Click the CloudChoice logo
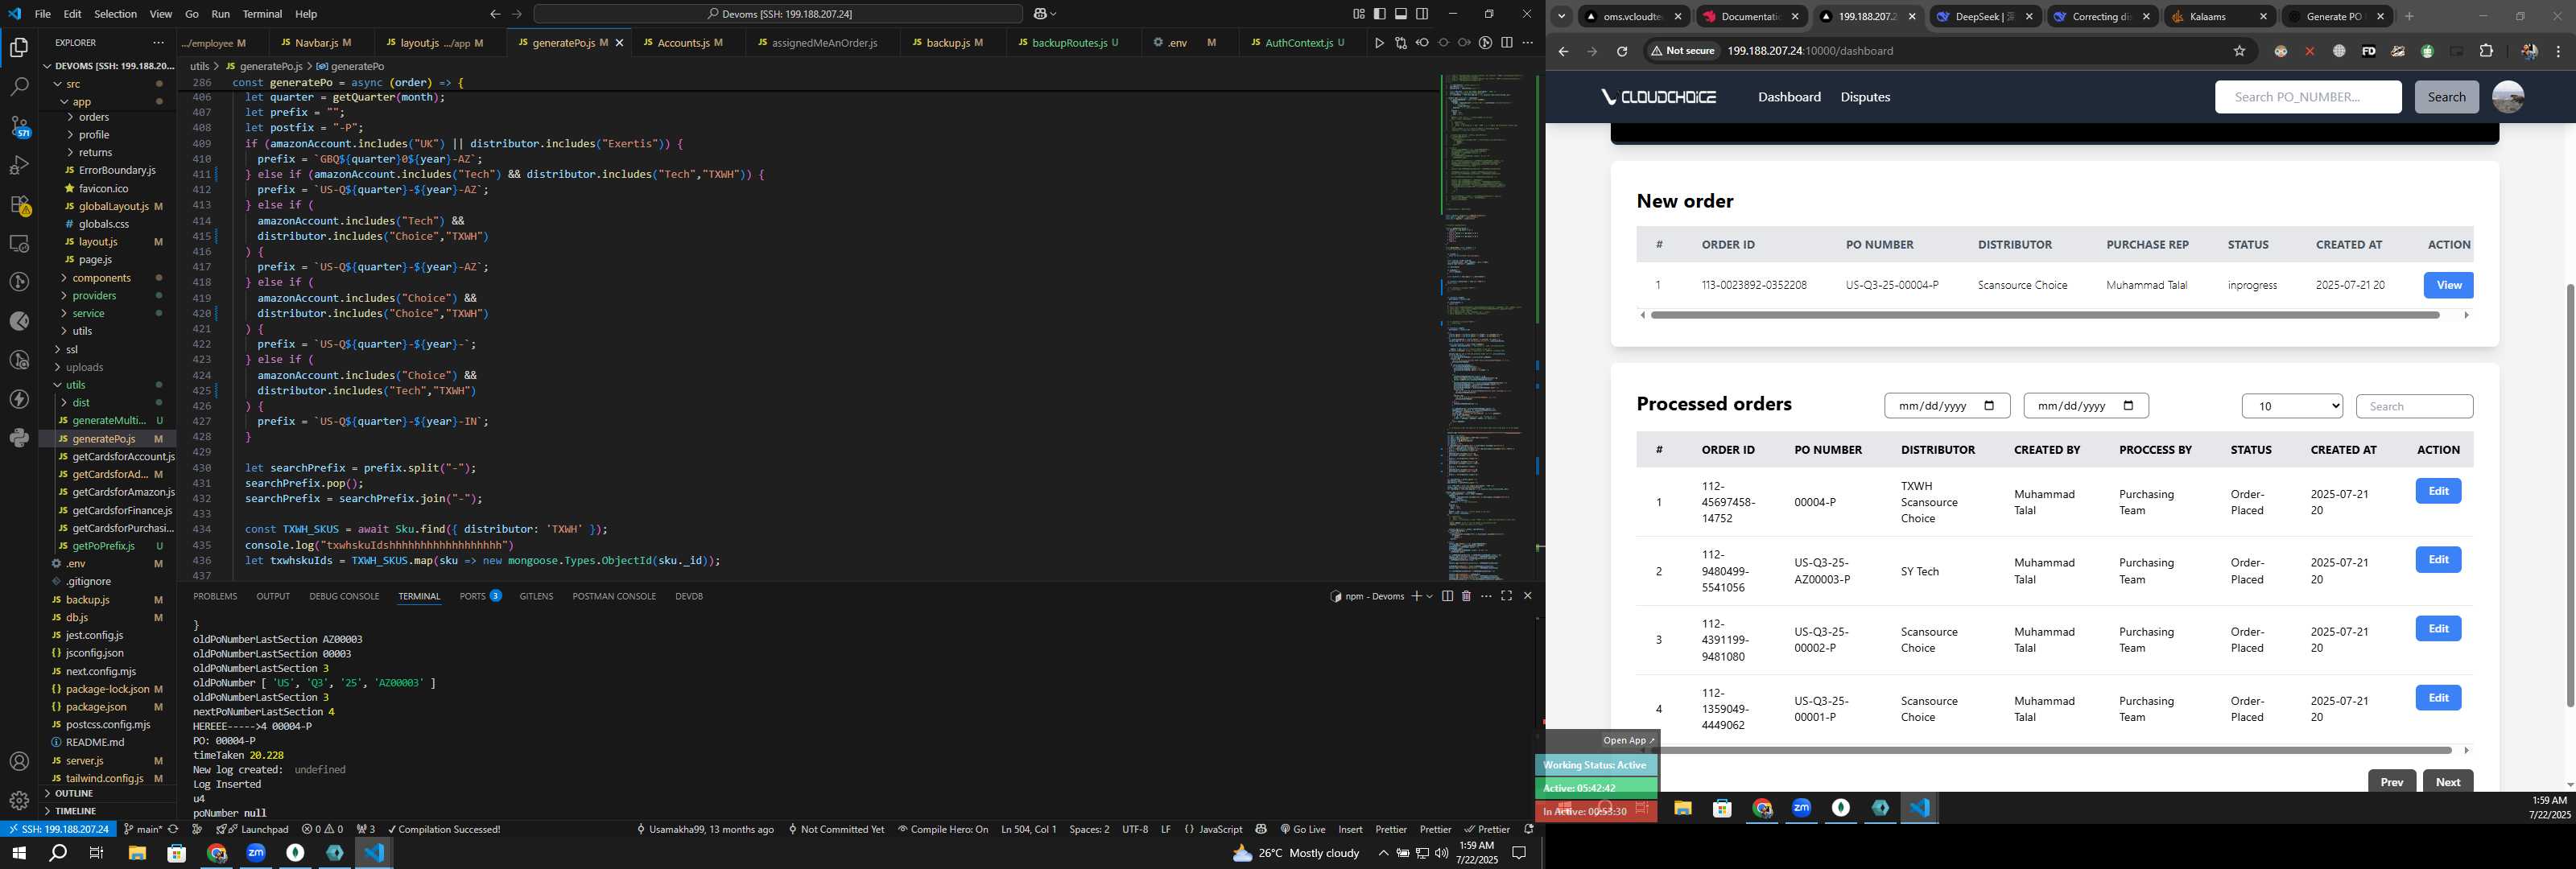2576x869 pixels. (x=1658, y=97)
